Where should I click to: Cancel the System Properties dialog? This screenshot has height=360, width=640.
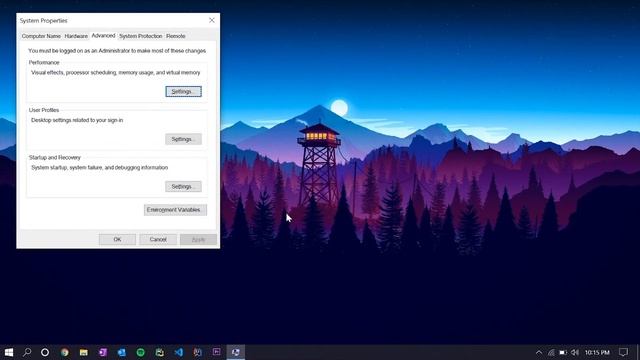click(158, 239)
